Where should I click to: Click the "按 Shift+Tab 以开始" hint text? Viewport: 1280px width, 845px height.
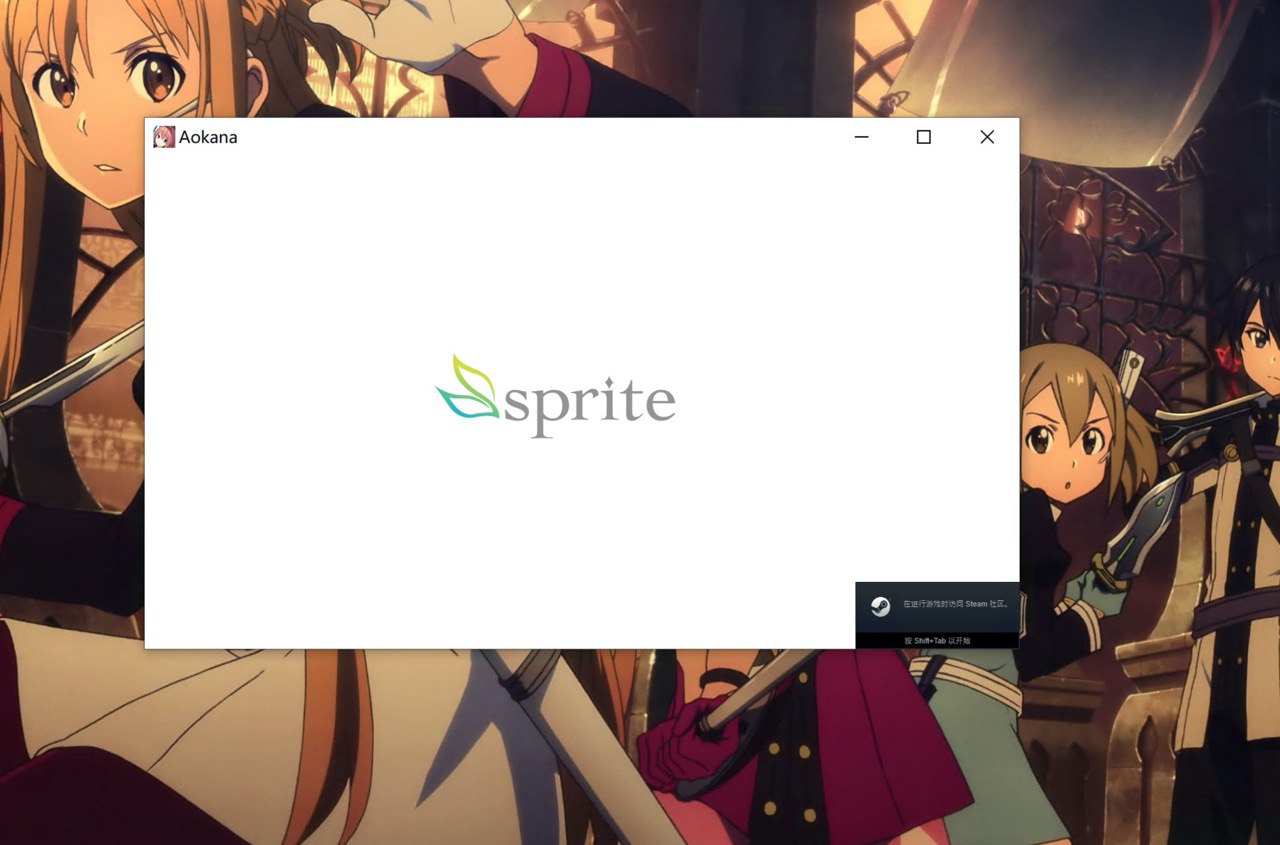937,640
